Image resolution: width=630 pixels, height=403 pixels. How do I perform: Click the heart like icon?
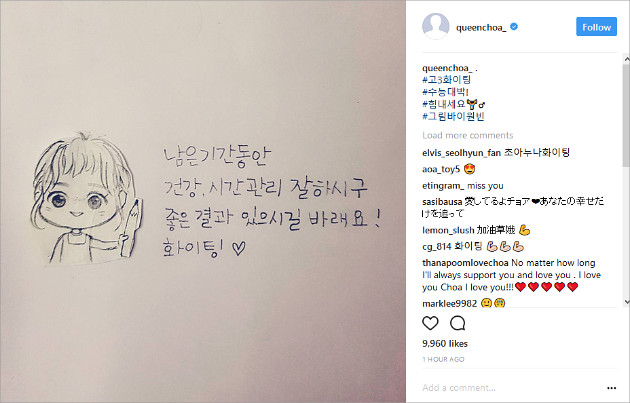point(430,323)
